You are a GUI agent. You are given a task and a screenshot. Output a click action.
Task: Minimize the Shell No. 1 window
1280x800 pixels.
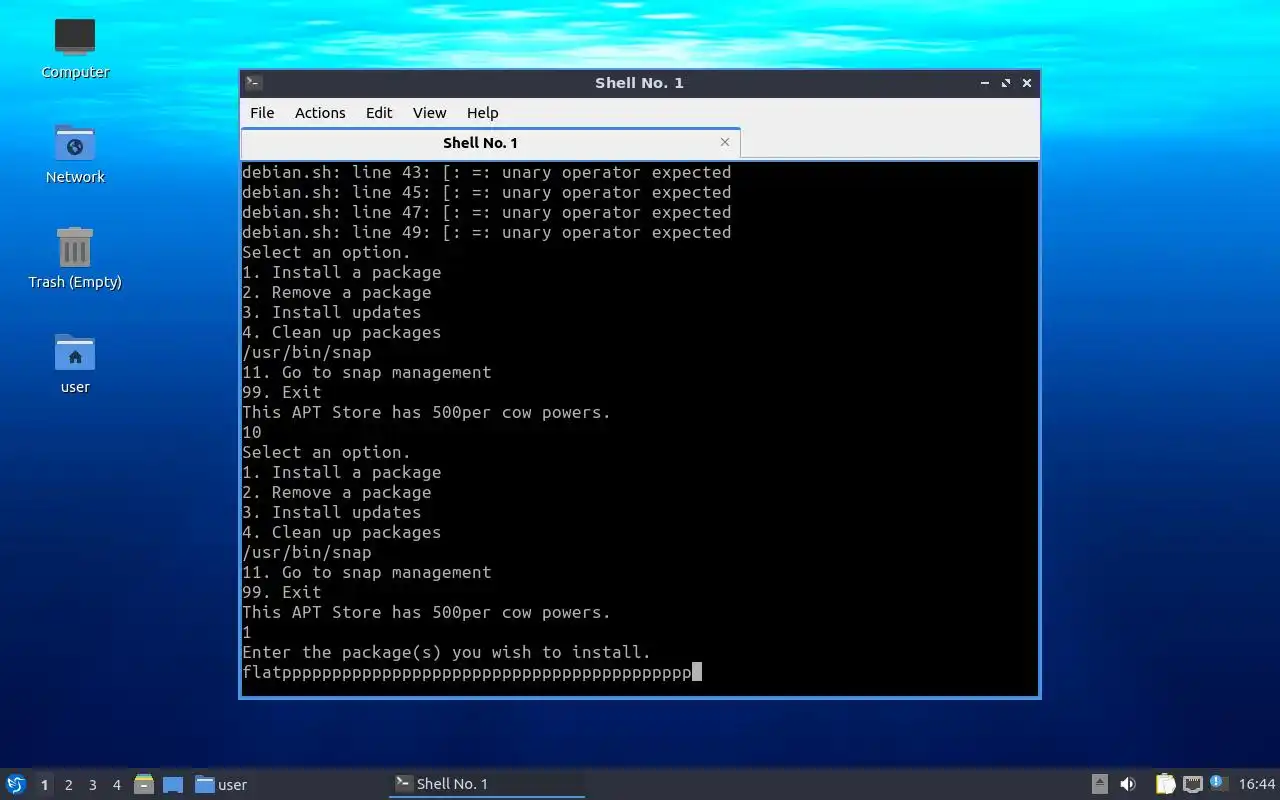(x=985, y=83)
